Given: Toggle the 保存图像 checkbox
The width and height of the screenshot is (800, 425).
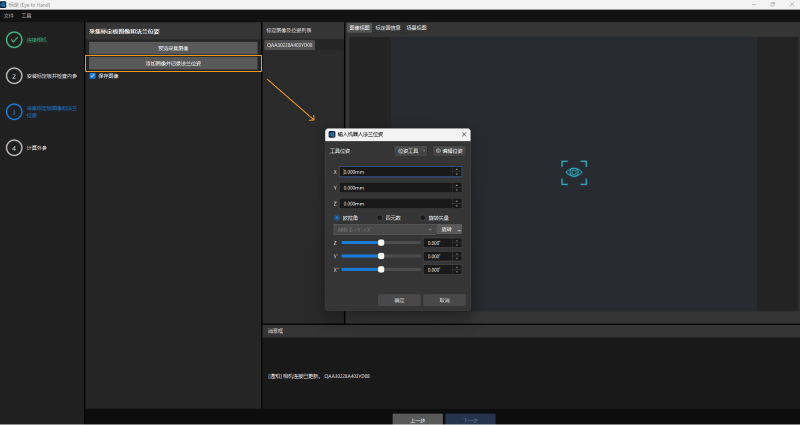Looking at the screenshot, I should (x=93, y=75).
